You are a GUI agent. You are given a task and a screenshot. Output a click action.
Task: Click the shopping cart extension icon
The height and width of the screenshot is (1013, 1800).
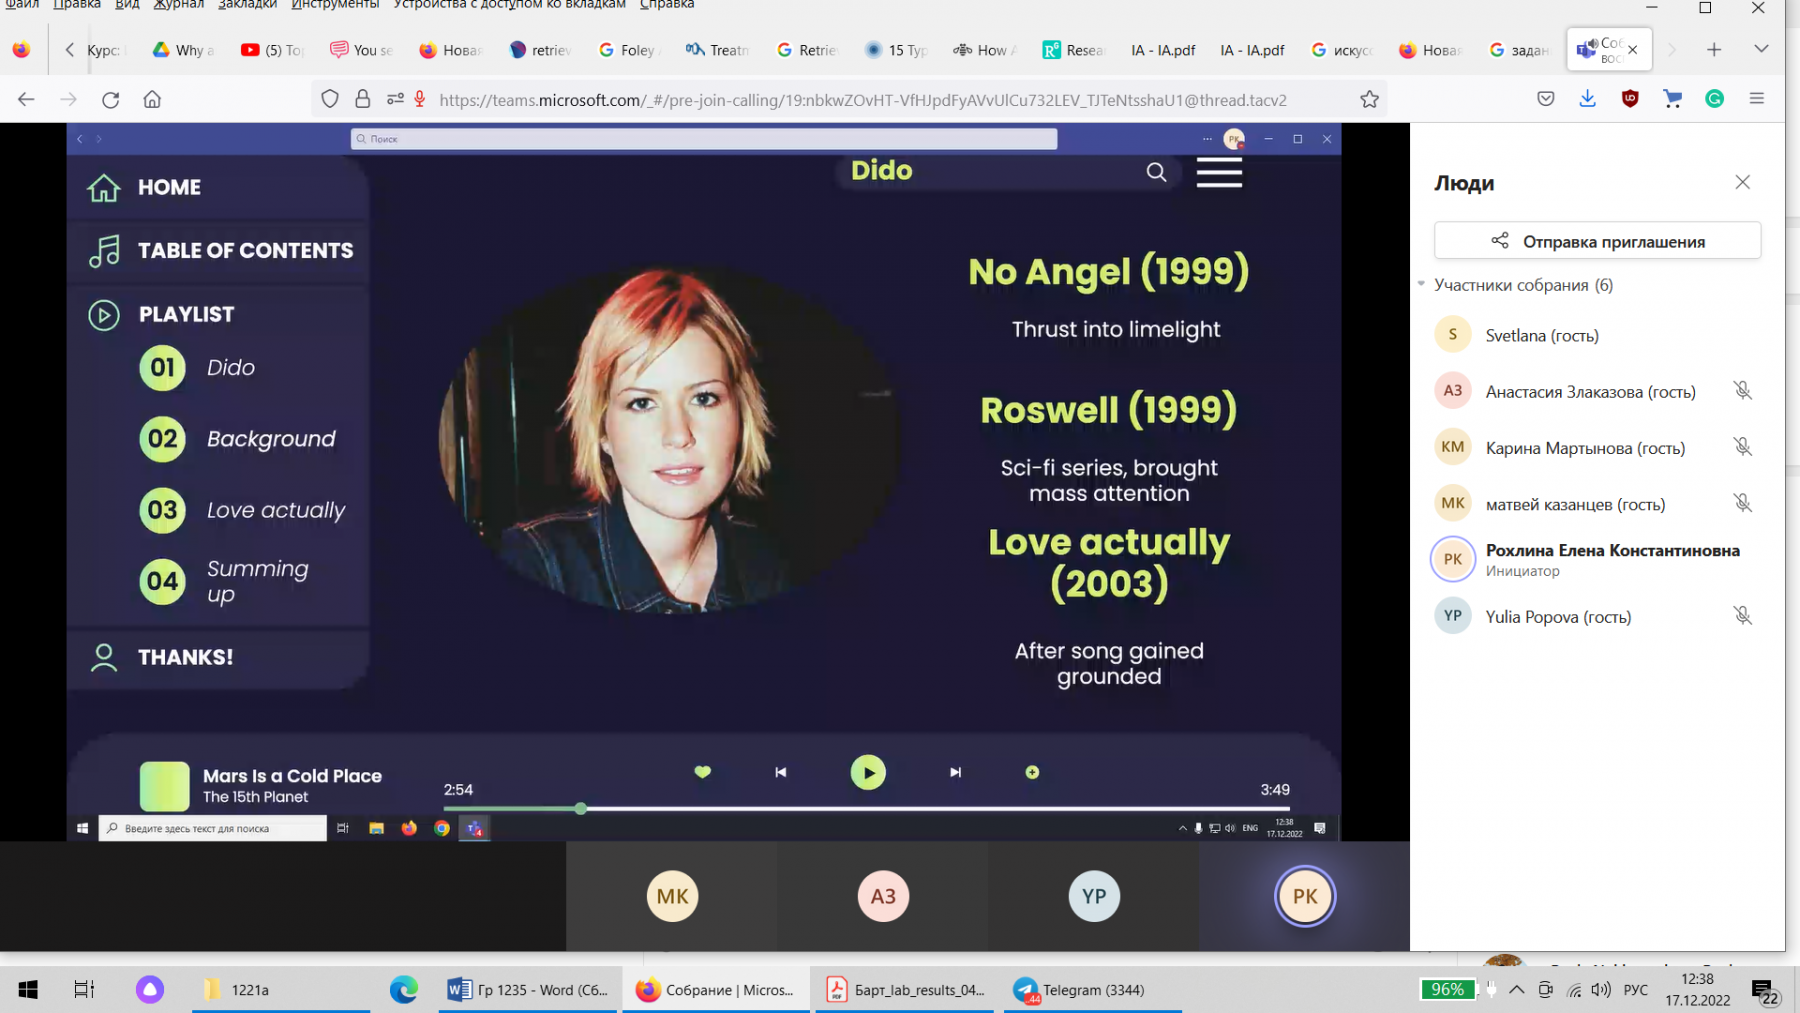(1672, 98)
